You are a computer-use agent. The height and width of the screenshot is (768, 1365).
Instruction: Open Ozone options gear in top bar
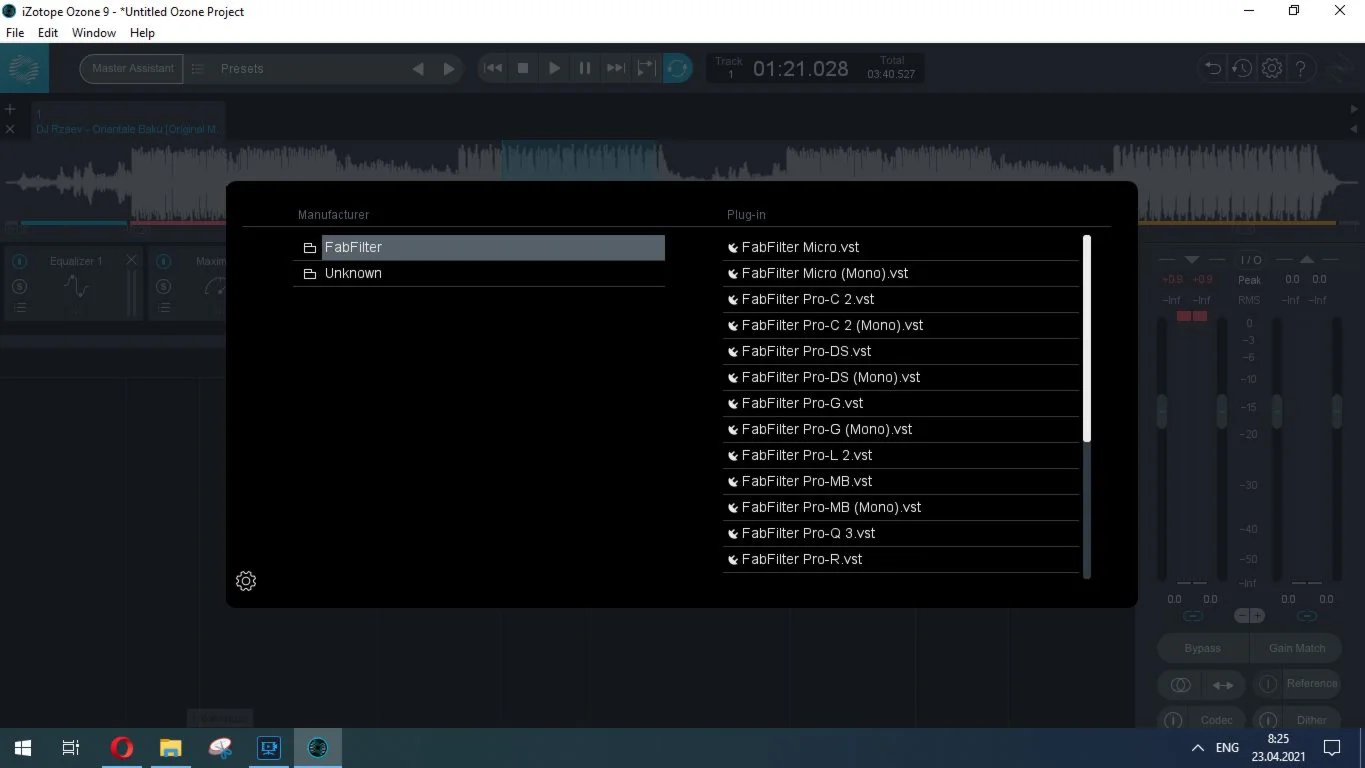pyautogui.click(x=1272, y=69)
